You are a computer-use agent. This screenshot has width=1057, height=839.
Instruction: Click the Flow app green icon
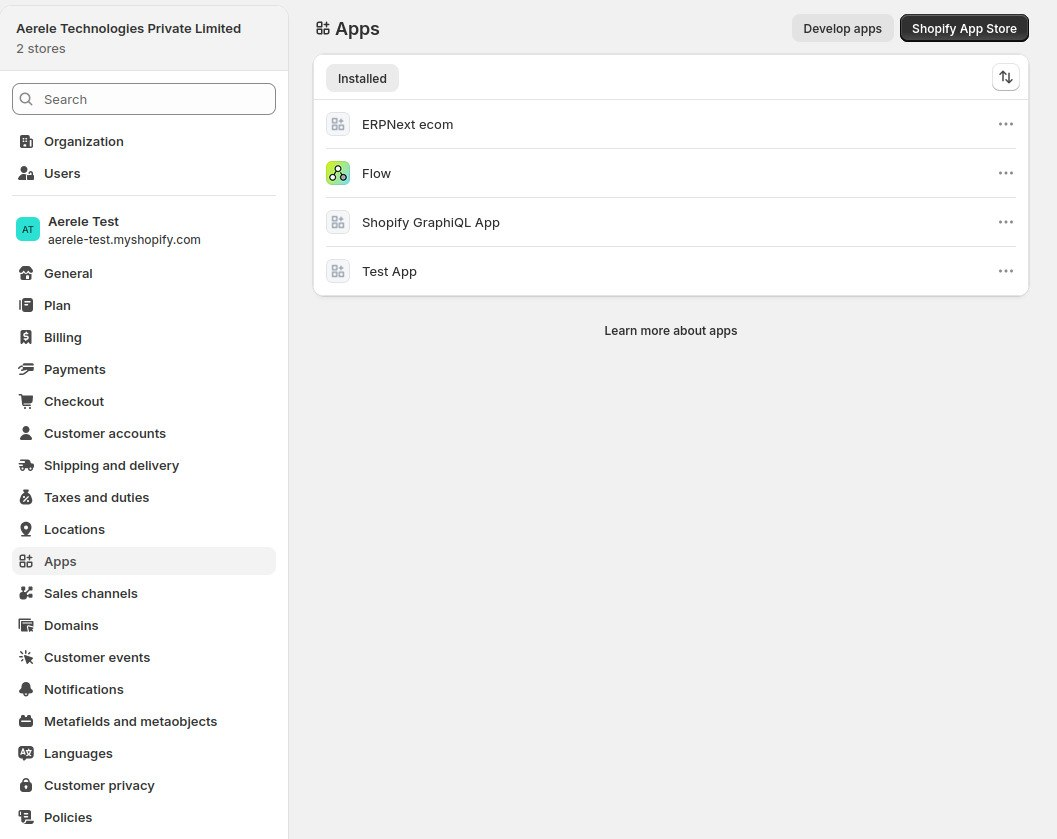pyautogui.click(x=338, y=173)
